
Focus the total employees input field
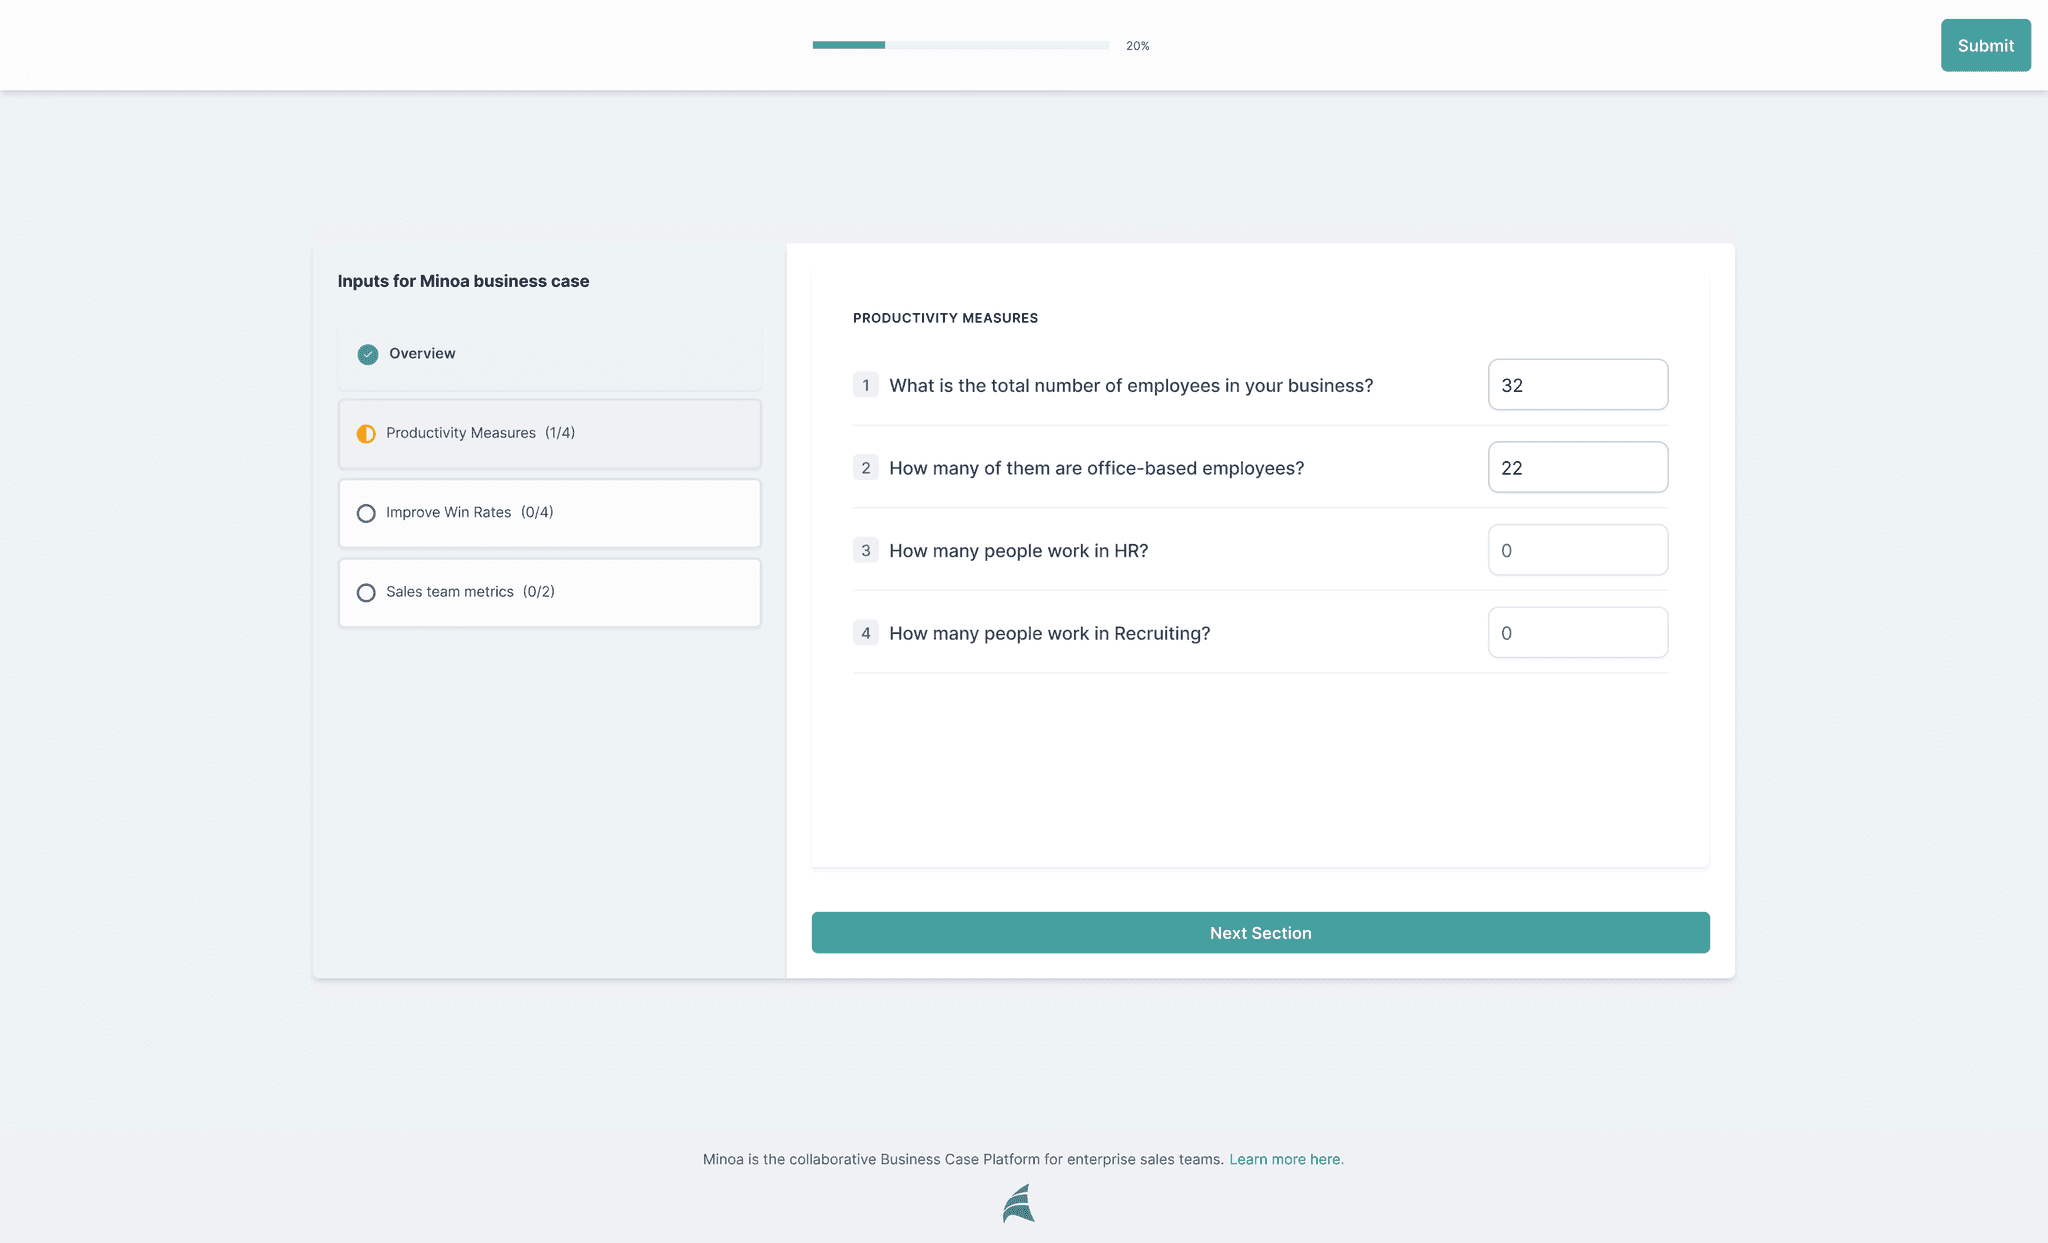coord(1577,385)
